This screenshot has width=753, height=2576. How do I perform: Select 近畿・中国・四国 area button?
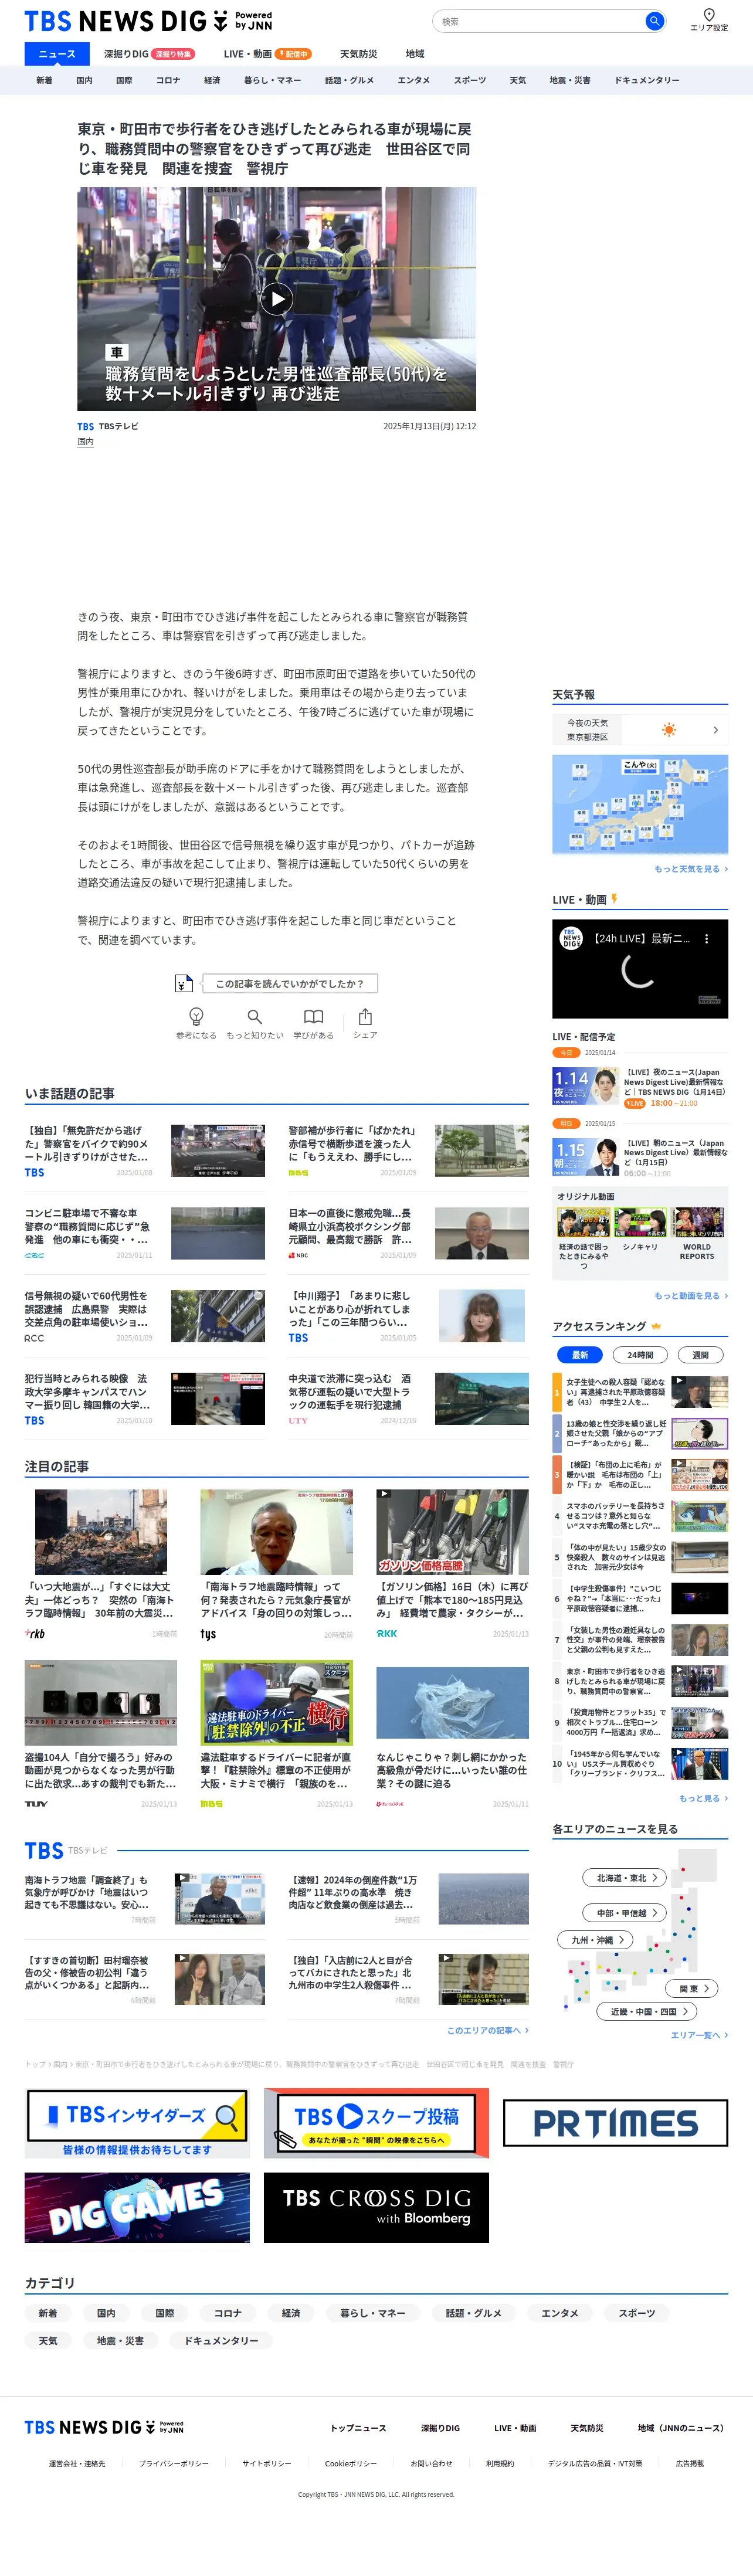pyautogui.click(x=648, y=2011)
